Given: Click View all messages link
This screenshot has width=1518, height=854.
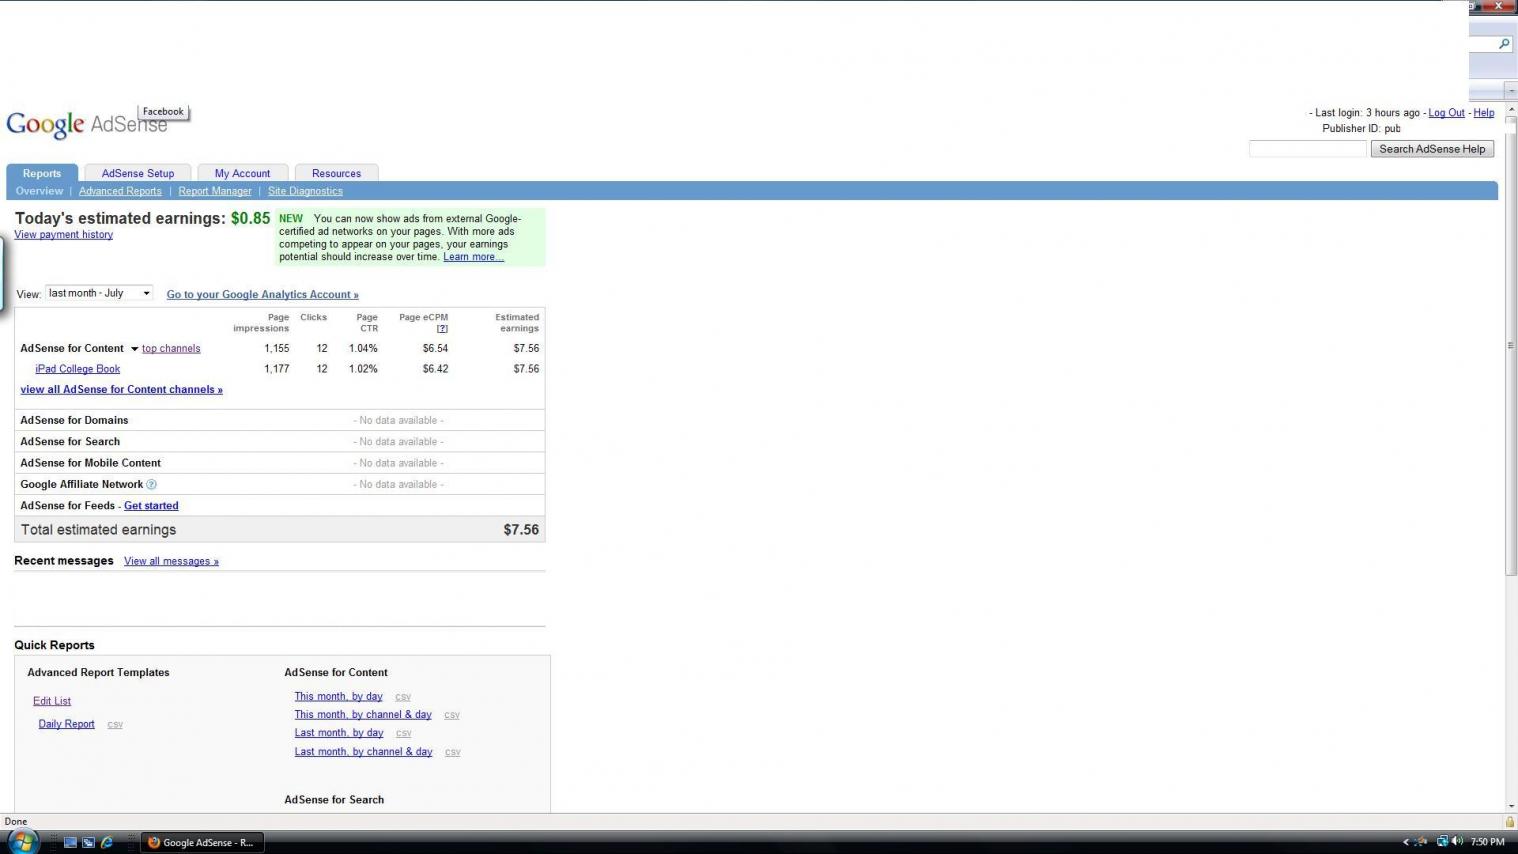Looking at the screenshot, I should 171,562.
